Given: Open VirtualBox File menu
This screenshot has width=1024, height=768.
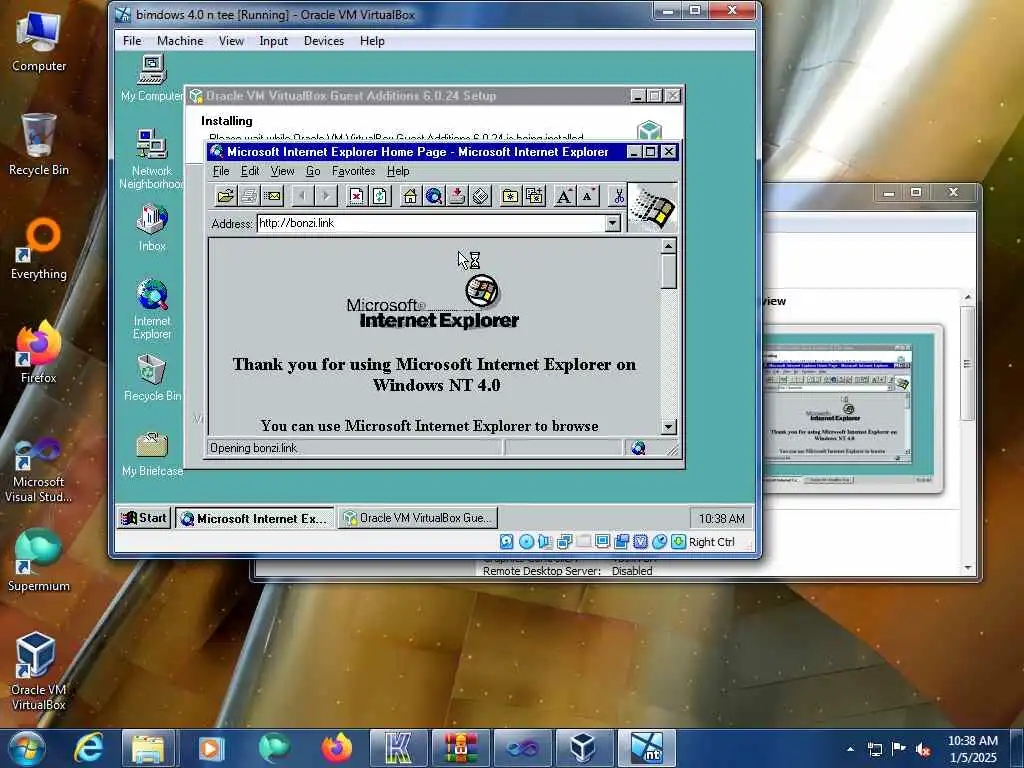Looking at the screenshot, I should pyautogui.click(x=132, y=40).
